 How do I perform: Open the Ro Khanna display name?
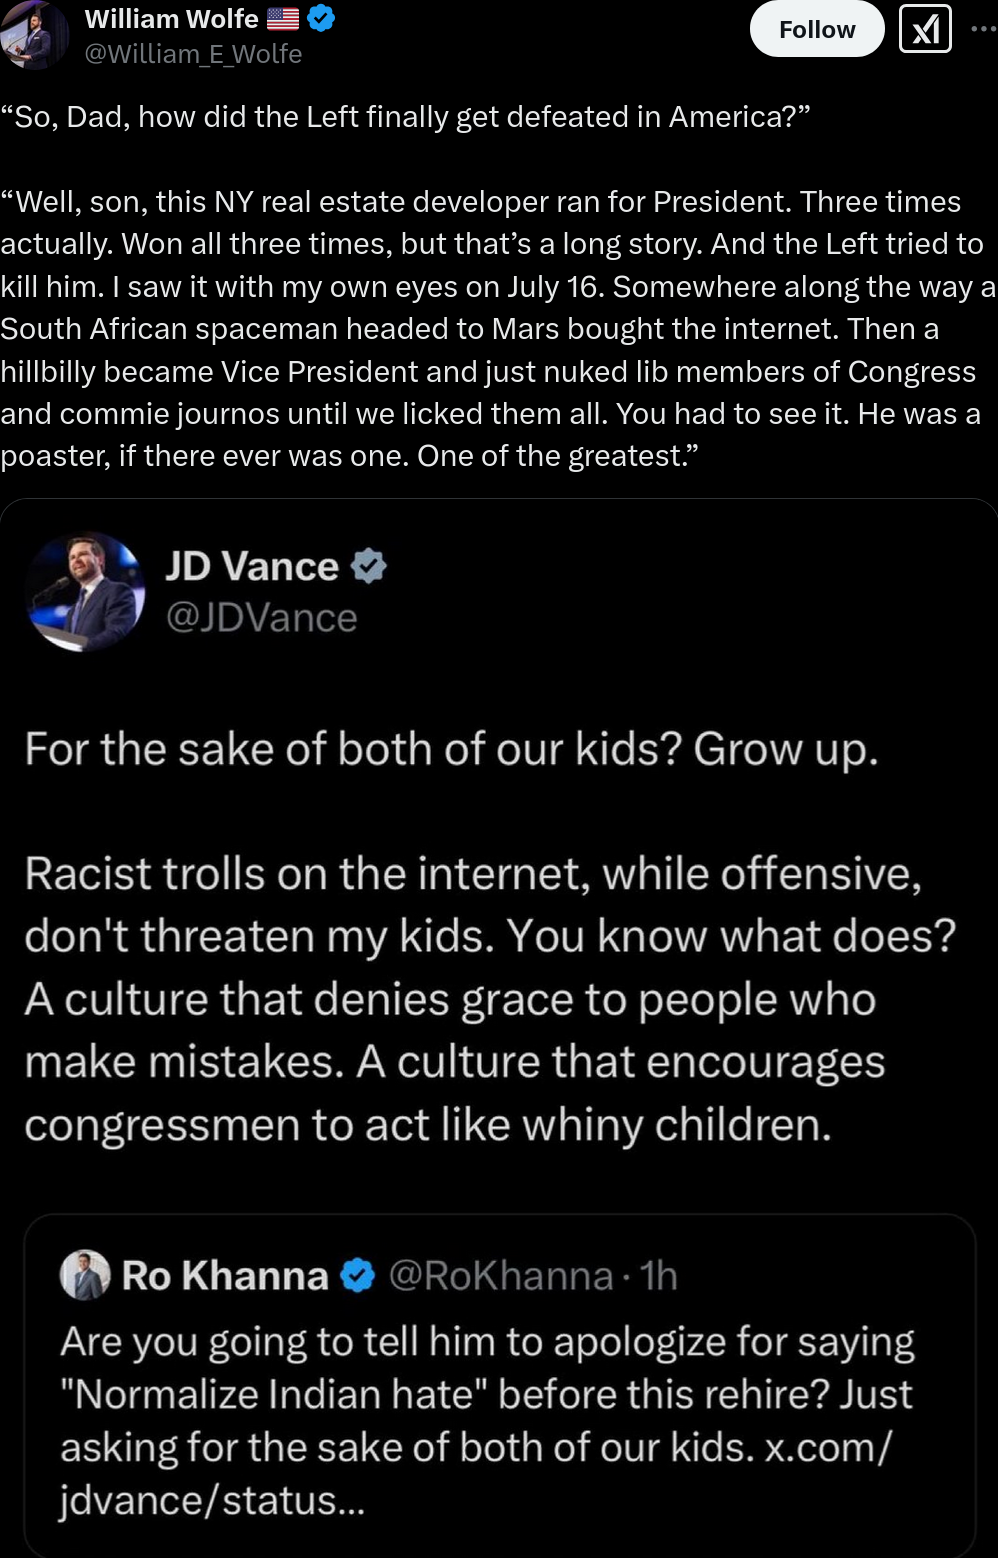225,1276
